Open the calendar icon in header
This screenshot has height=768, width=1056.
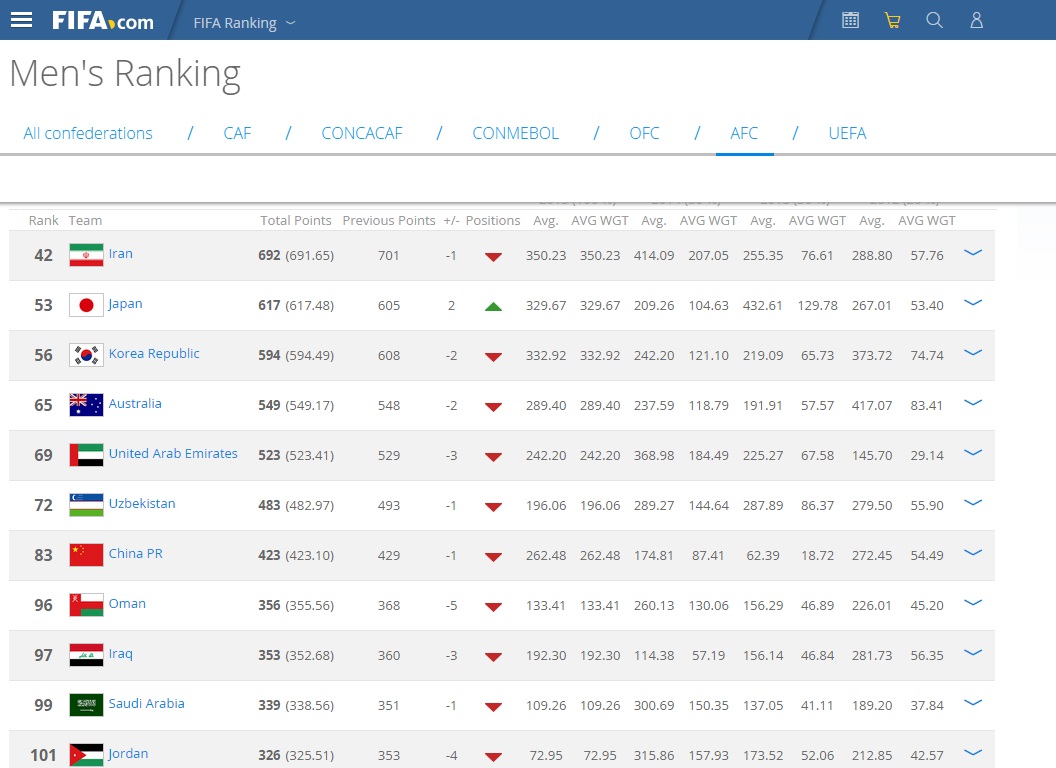850,20
